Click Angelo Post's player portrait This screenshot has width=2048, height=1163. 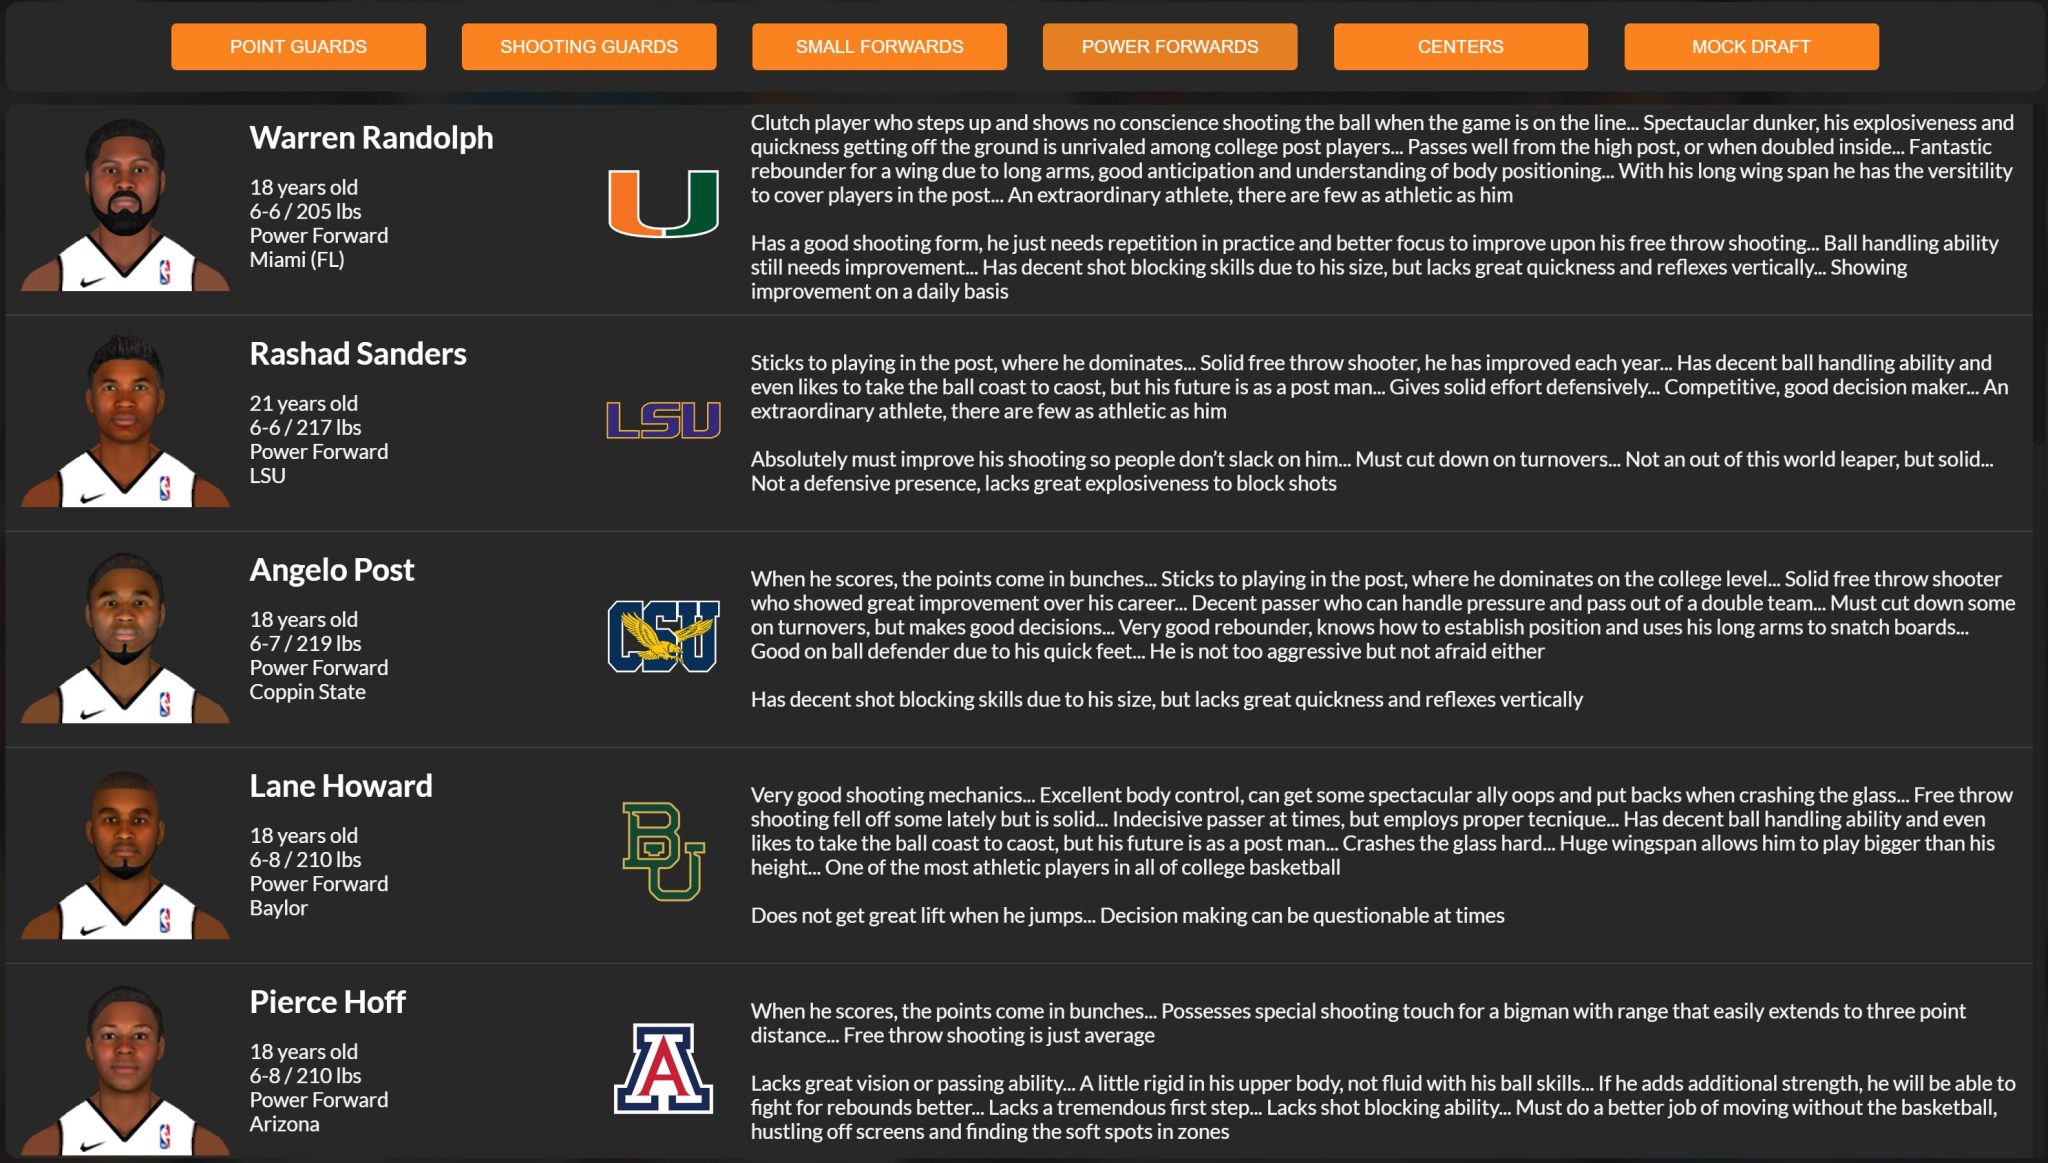pos(126,638)
